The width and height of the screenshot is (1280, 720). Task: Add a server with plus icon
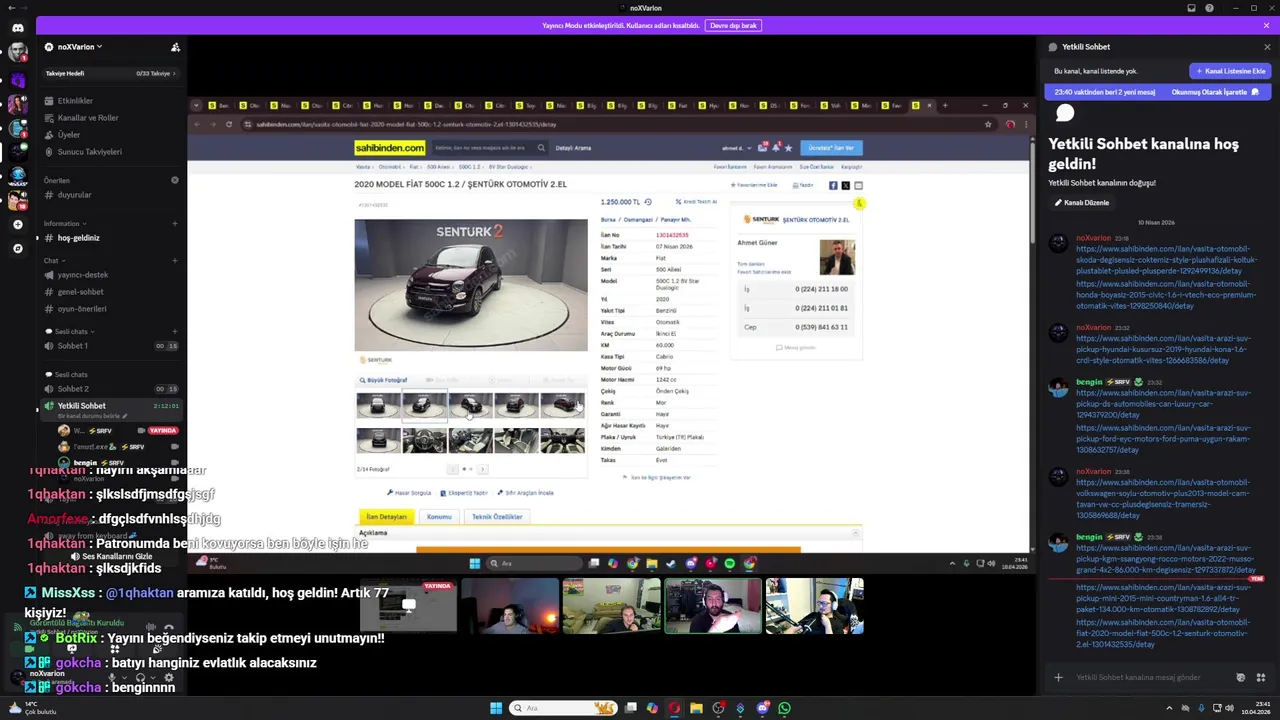(x=17, y=225)
